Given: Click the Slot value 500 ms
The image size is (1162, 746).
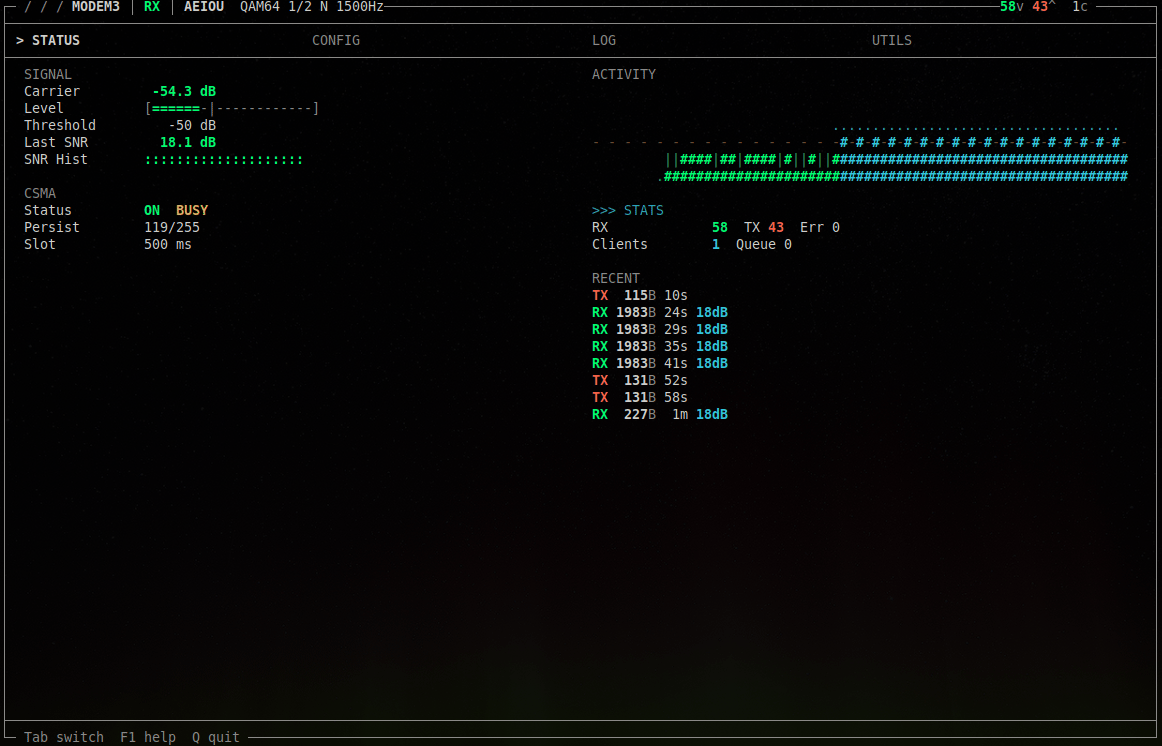Looking at the screenshot, I should click(167, 244).
